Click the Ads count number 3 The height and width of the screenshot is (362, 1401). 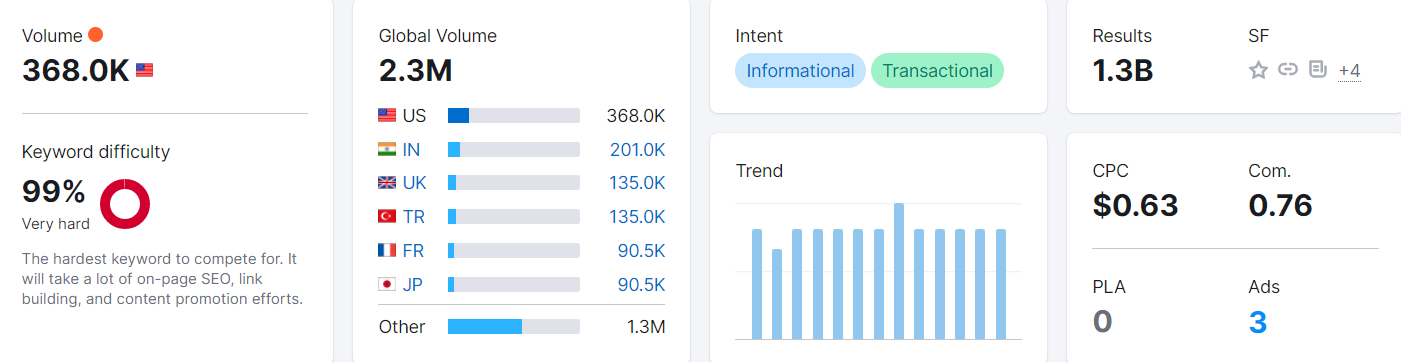1258,322
